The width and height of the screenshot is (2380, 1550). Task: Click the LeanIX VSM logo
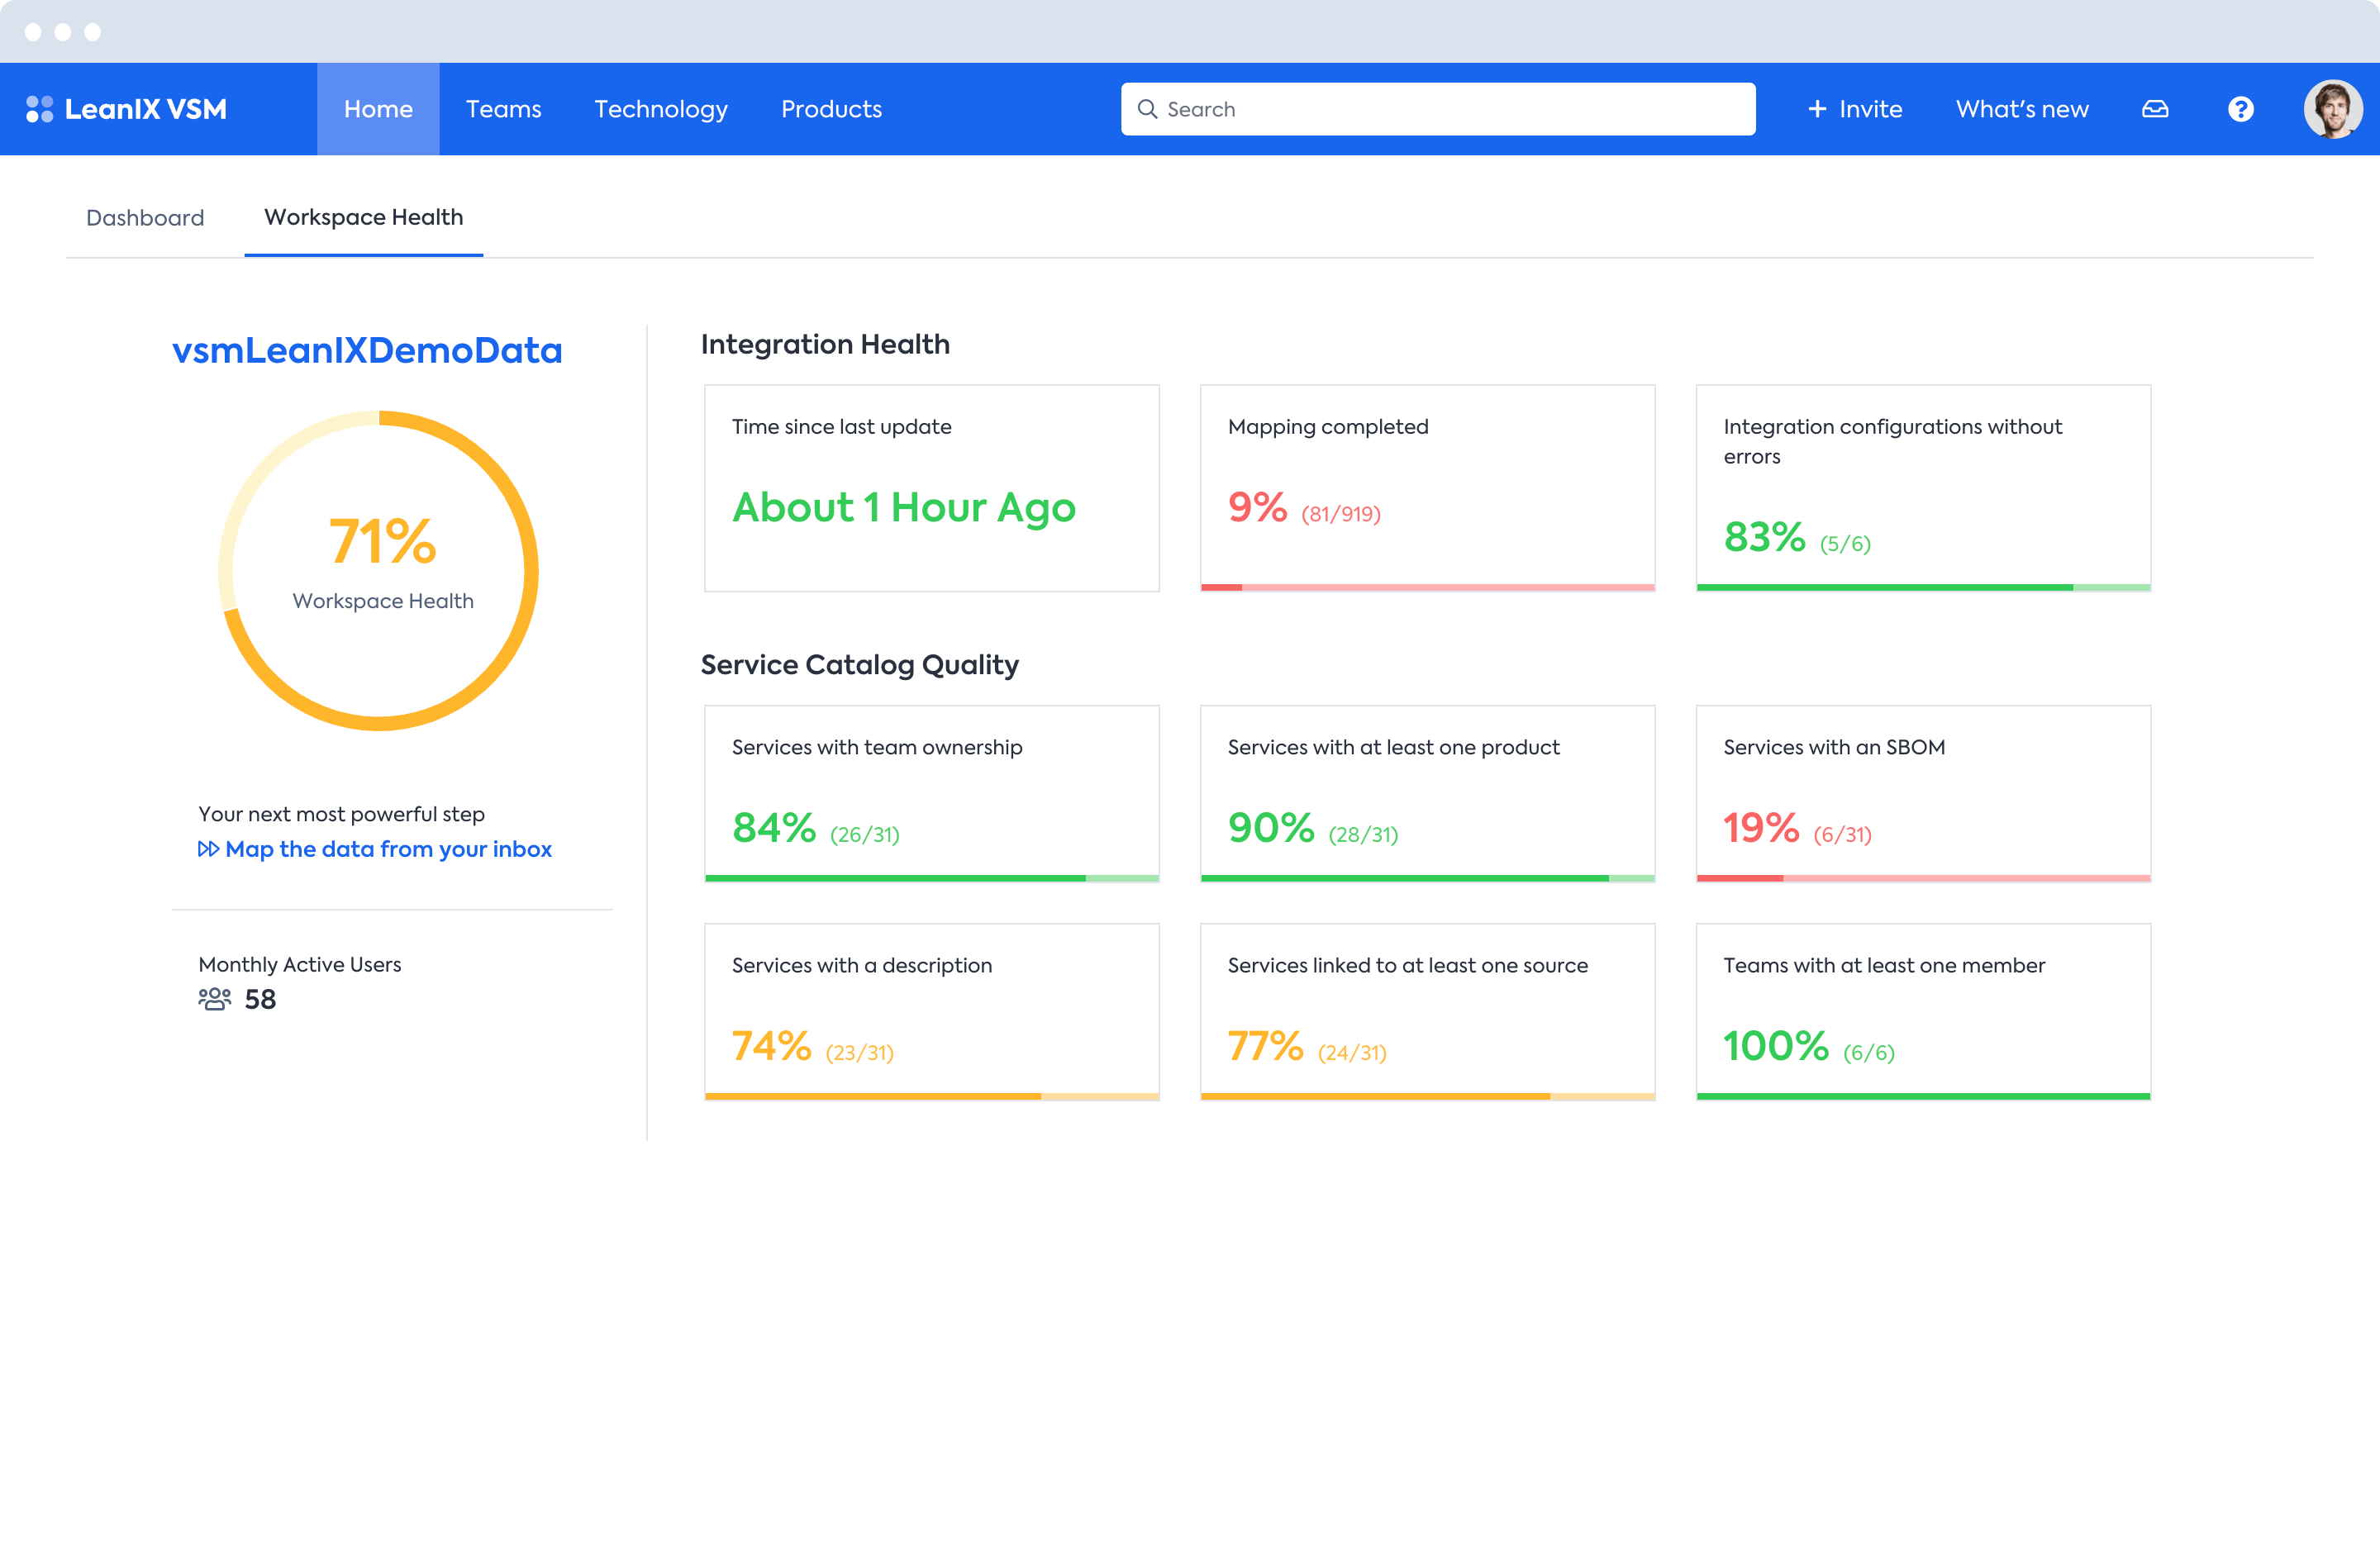(x=126, y=109)
